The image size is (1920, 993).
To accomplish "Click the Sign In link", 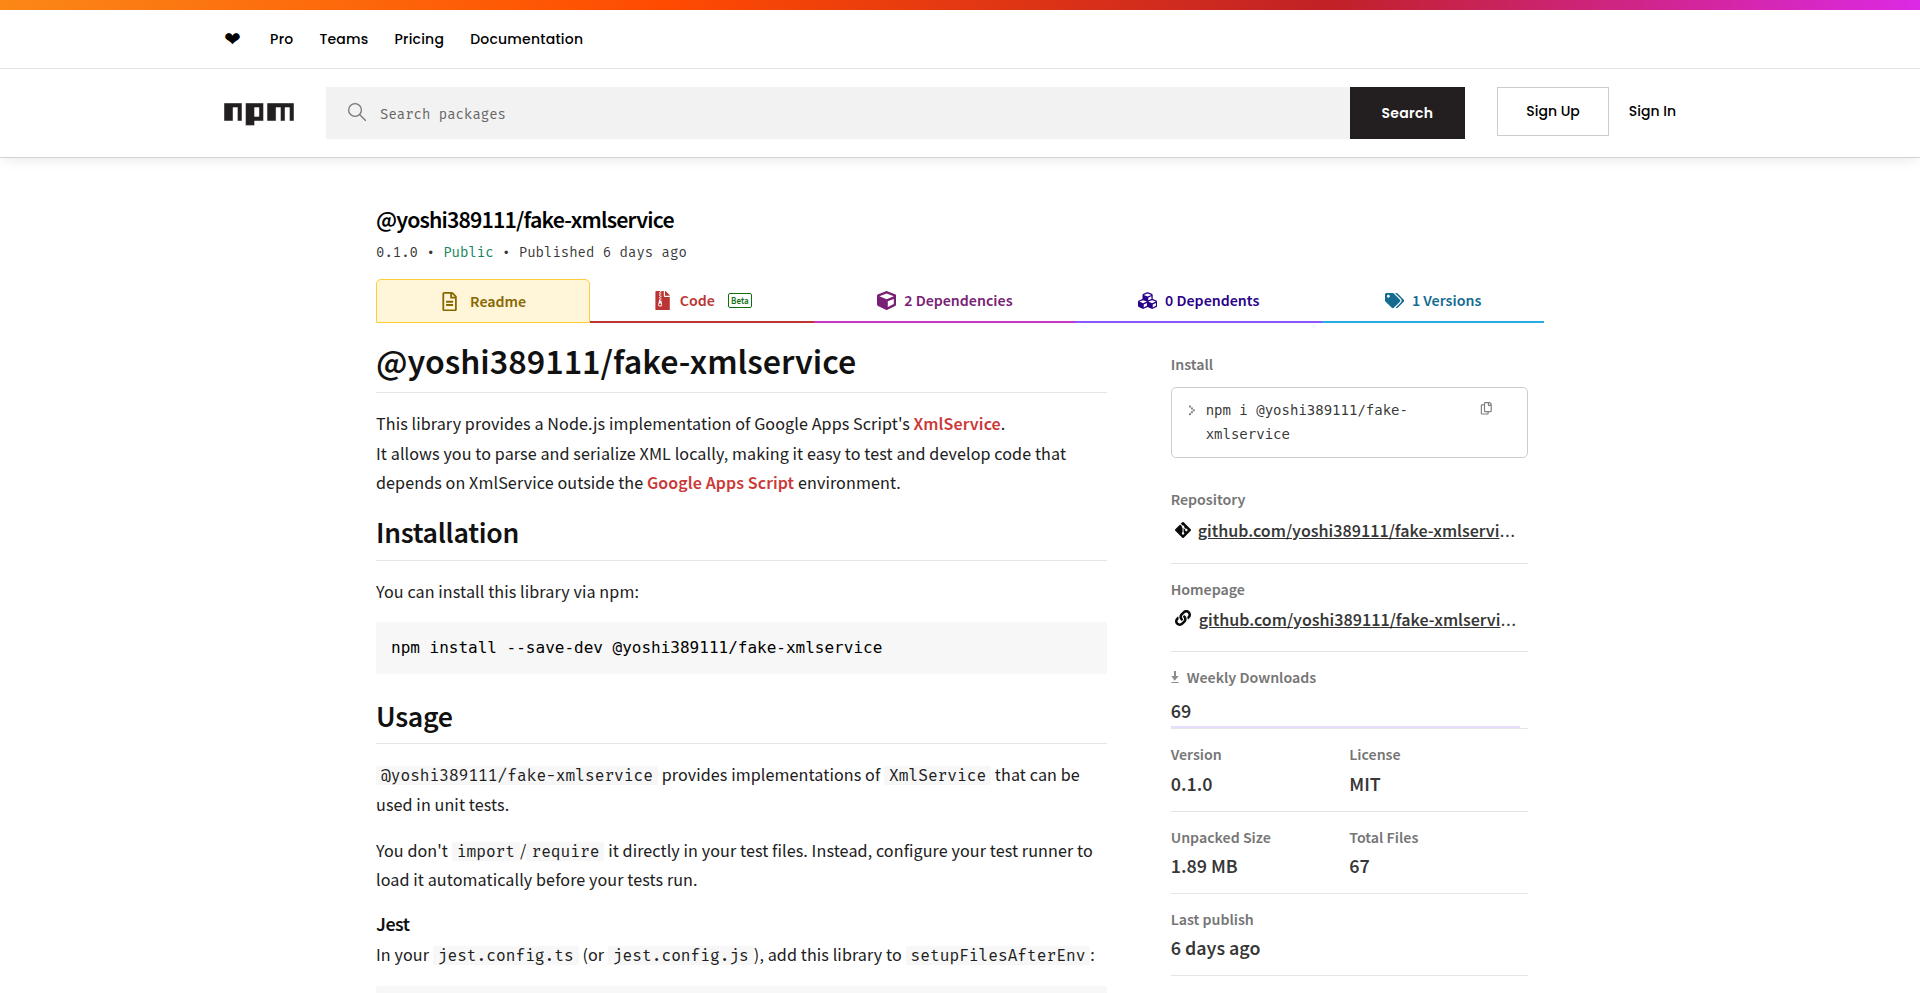I will point(1652,111).
